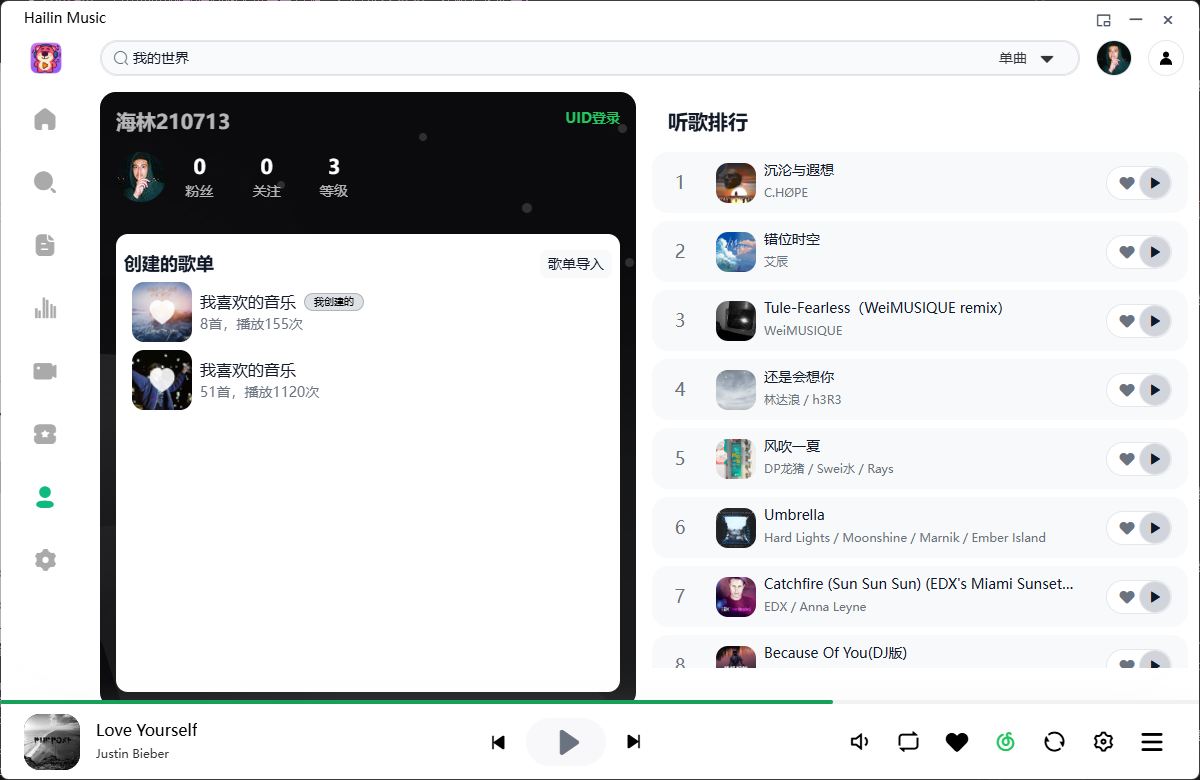Open the video section sidebar icon
This screenshot has height=780, width=1200.
[x=45, y=371]
